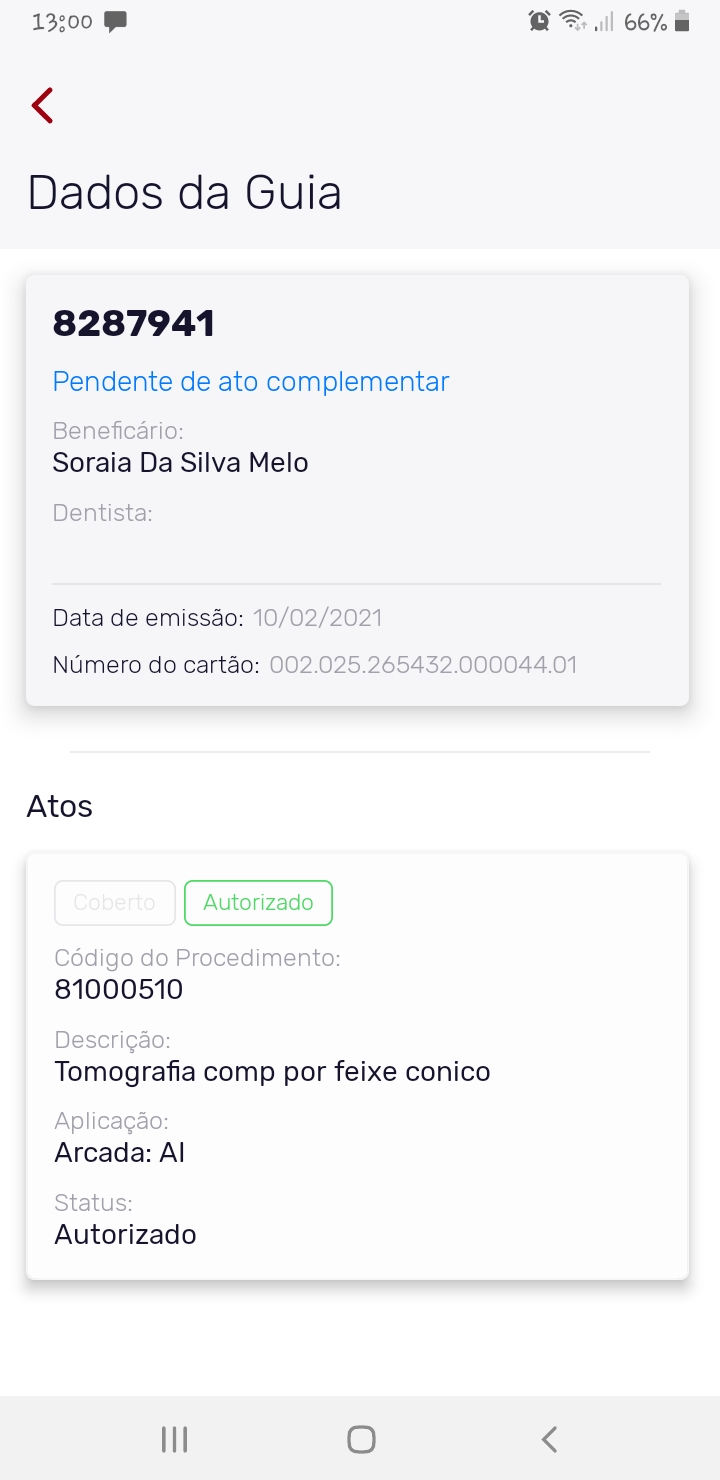This screenshot has width=720, height=1480.
Task: Tap the battery icon in status bar
Action: (682, 21)
